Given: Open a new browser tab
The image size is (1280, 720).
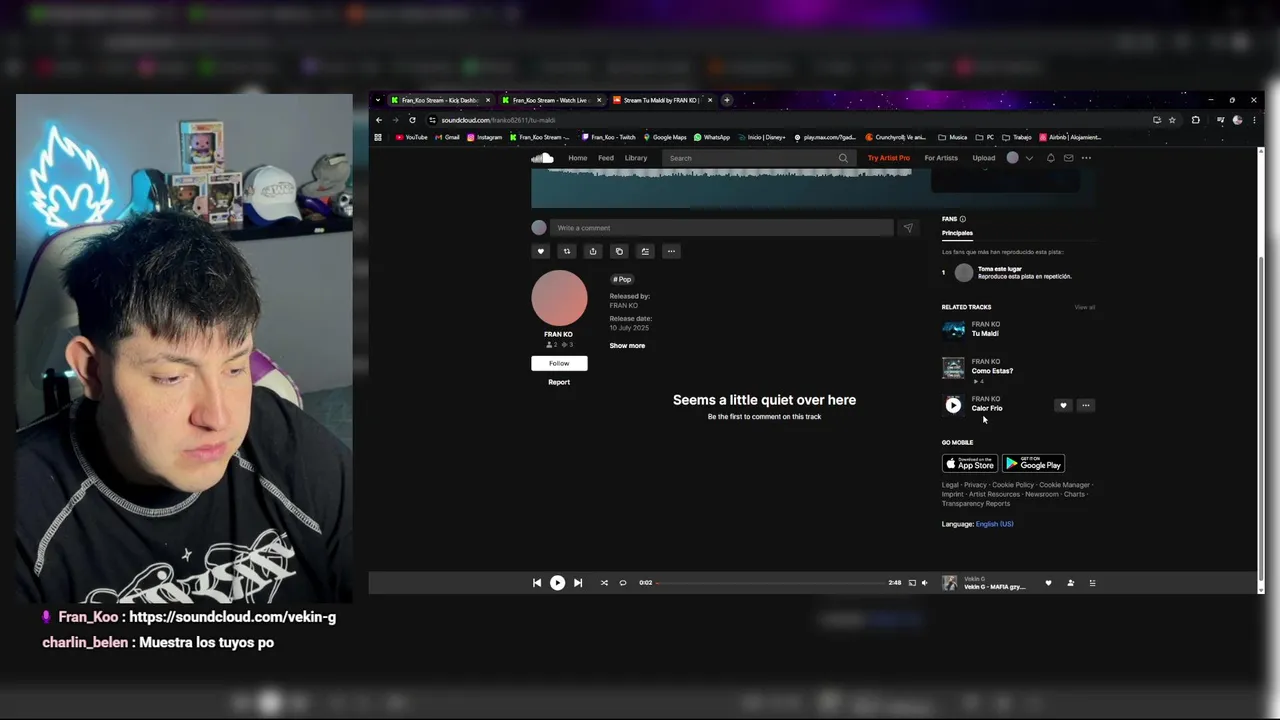Looking at the screenshot, I should [727, 100].
